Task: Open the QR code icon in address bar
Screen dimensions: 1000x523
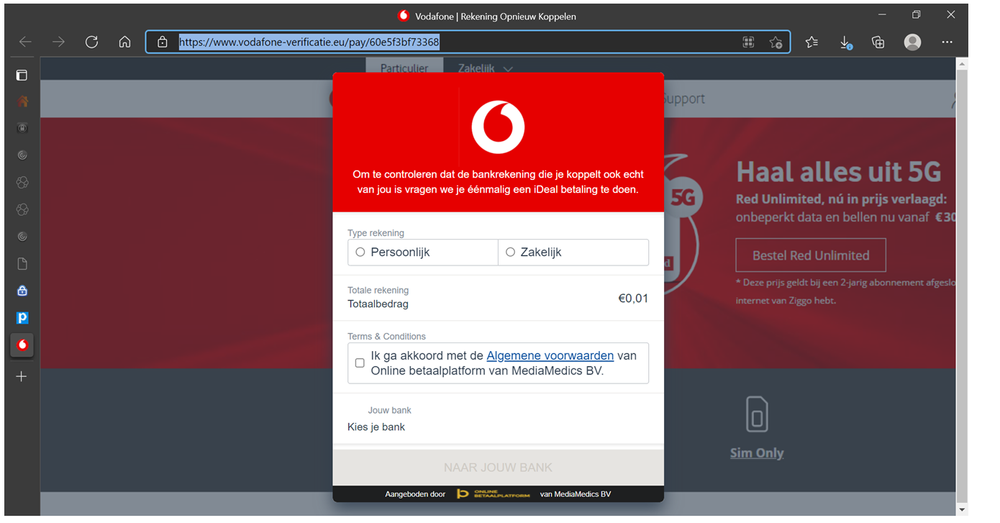Action: pos(748,42)
